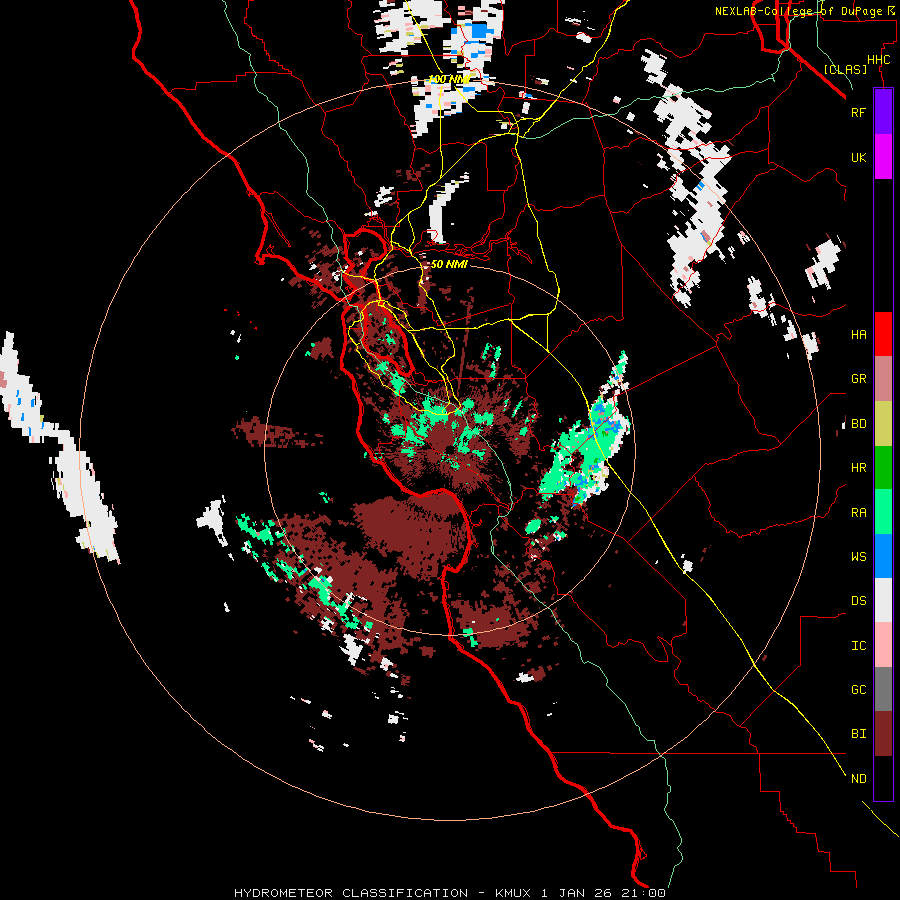Image resolution: width=900 pixels, height=900 pixels.
Task: Click the HHC product code label
Action: 878,60
